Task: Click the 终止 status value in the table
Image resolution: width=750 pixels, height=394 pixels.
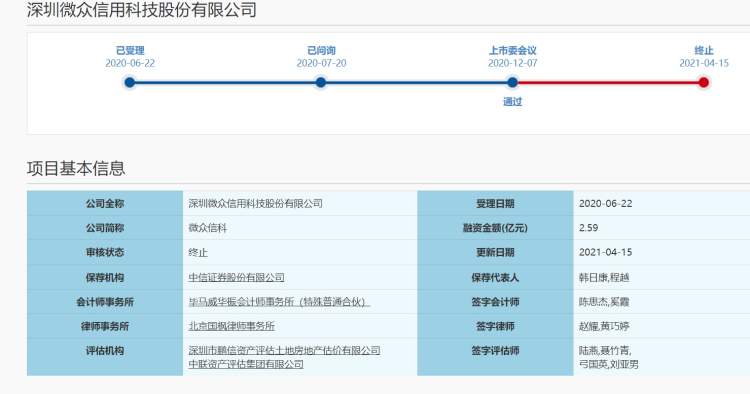Action: point(198,252)
